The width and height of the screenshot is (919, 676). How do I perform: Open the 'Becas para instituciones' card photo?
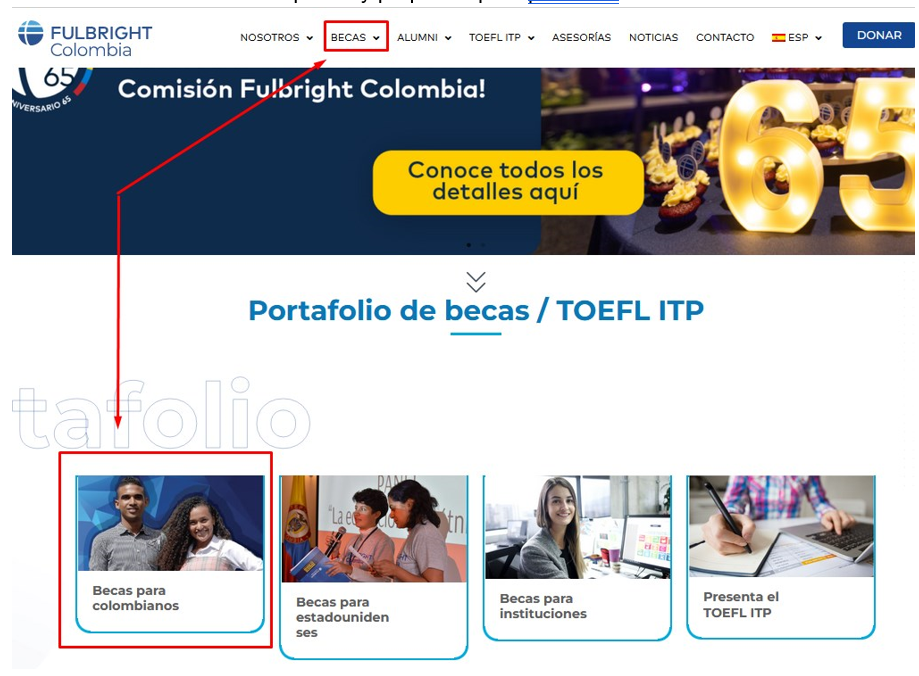pos(577,527)
